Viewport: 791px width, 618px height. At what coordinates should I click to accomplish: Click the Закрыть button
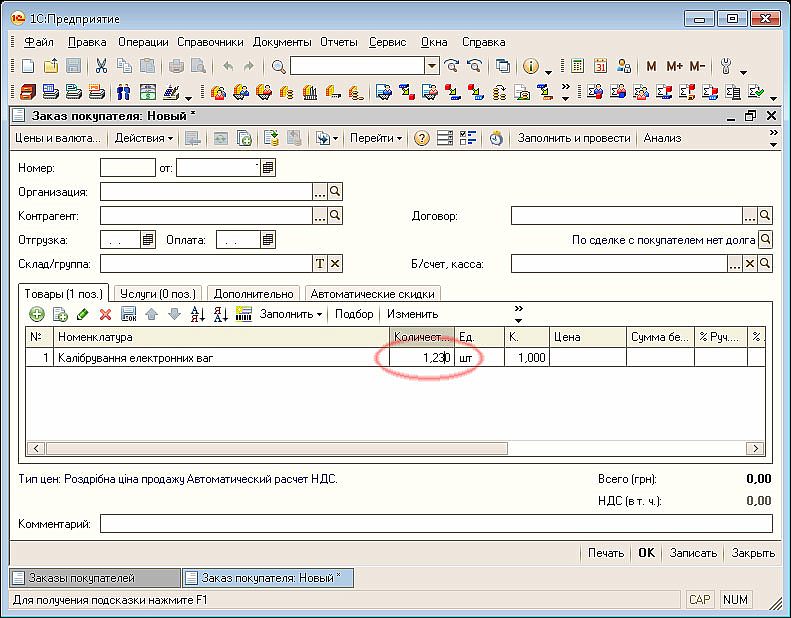(753, 553)
